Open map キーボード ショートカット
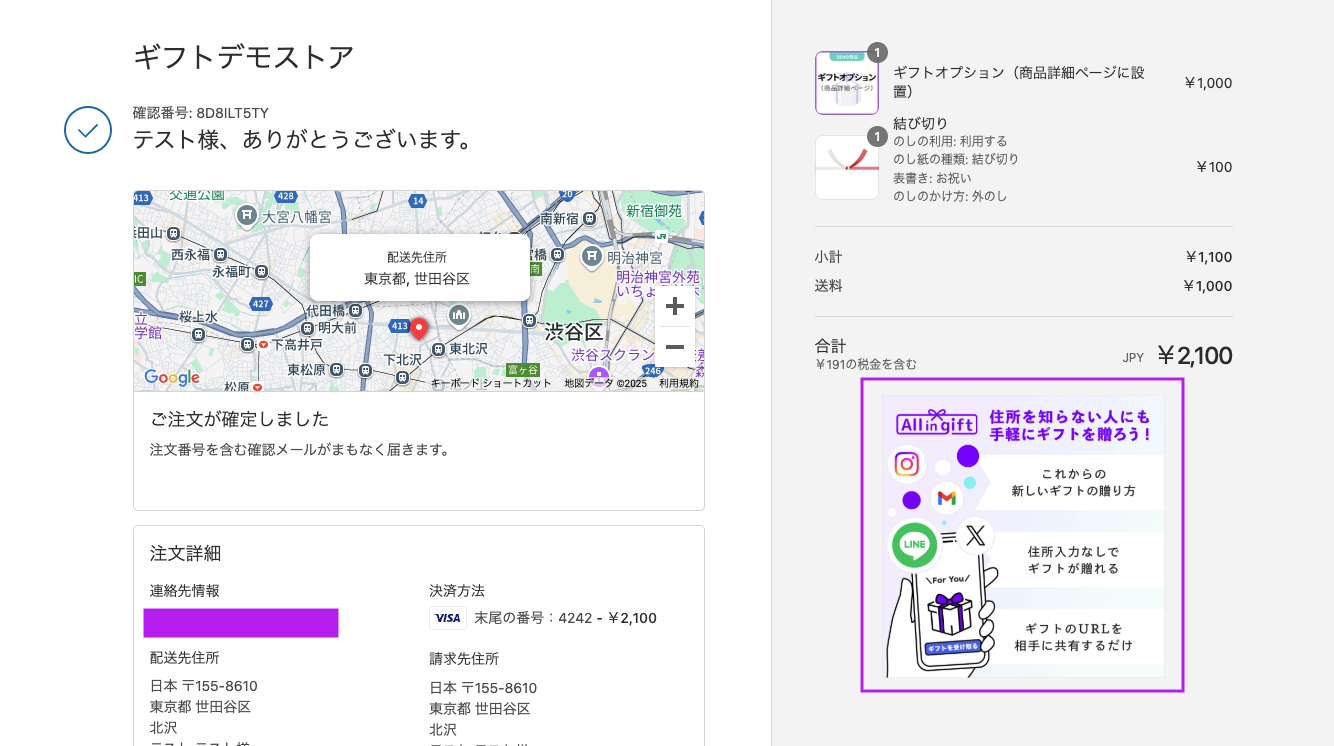The image size is (1334, 746). click(x=491, y=383)
